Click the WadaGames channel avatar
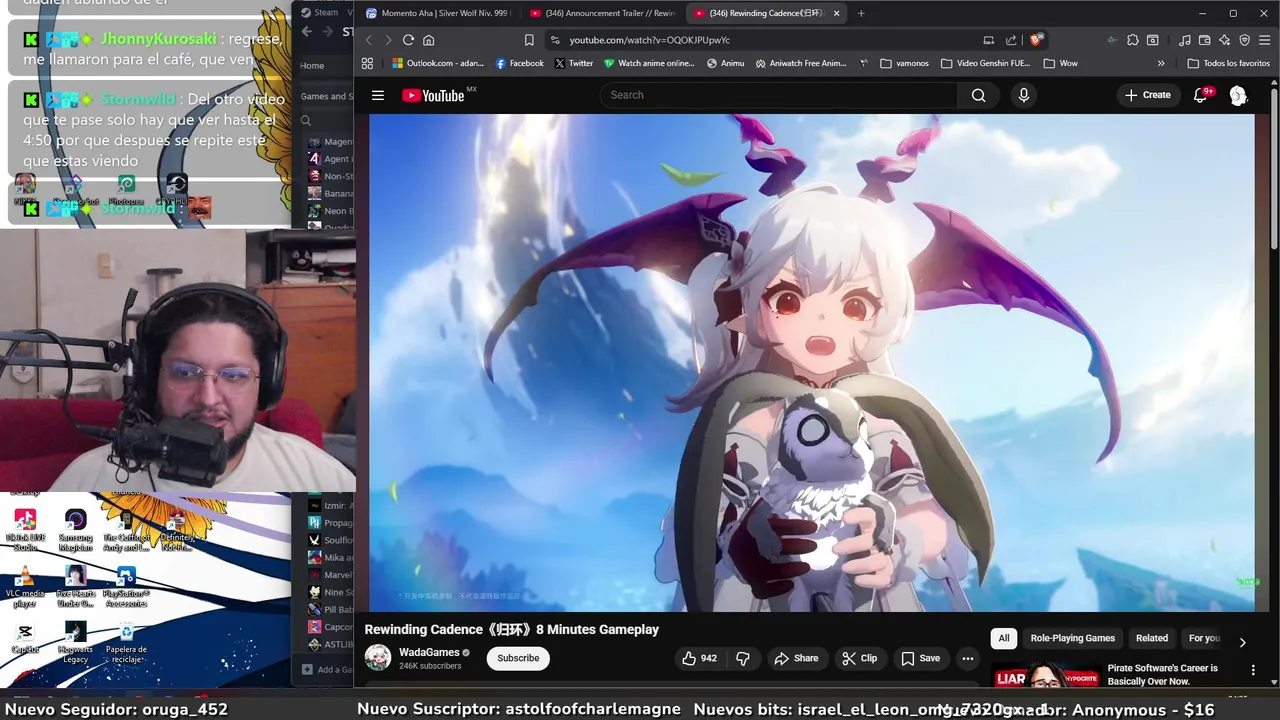The height and width of the screenshot is (720, 1280). [x=378, y=658]
